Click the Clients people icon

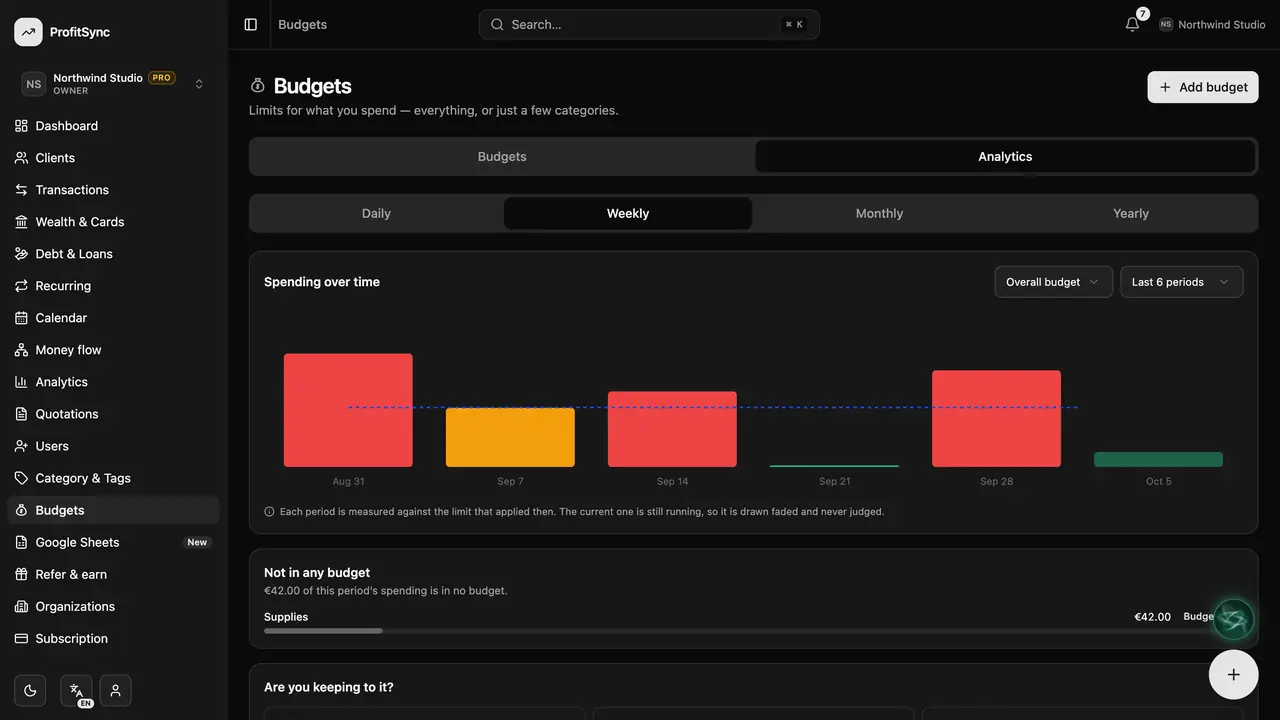21,158
